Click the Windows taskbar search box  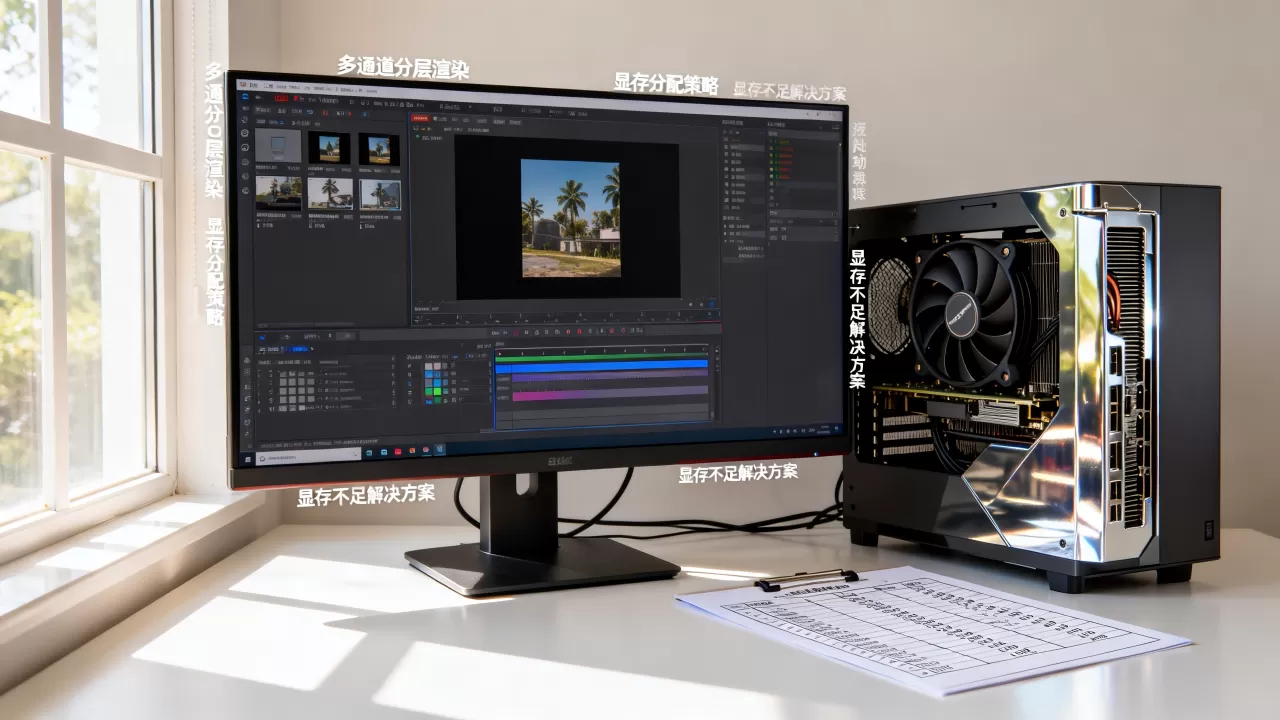click(309, 456)
